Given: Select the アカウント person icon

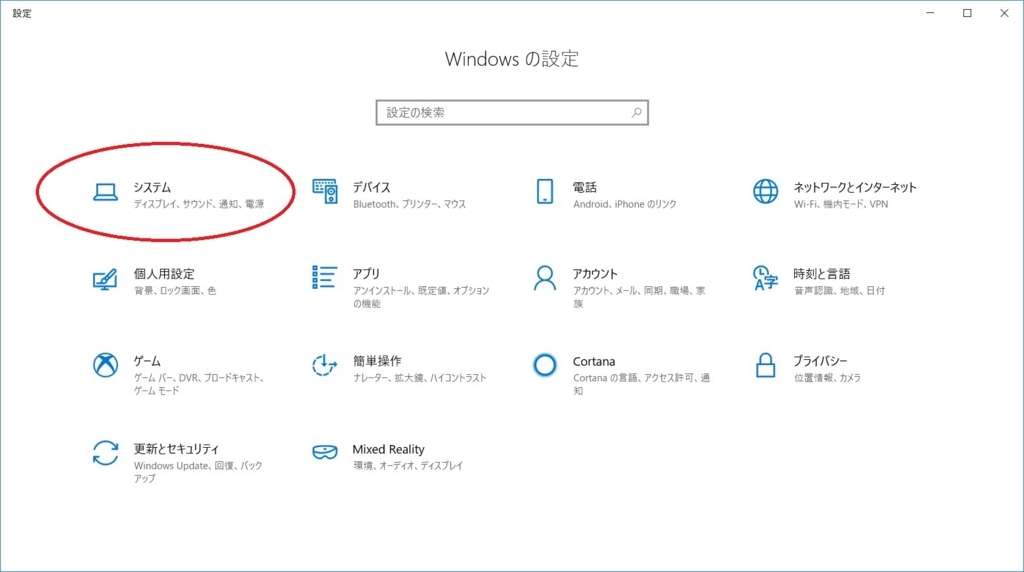Looking at the screenshot, I should 545,278.
